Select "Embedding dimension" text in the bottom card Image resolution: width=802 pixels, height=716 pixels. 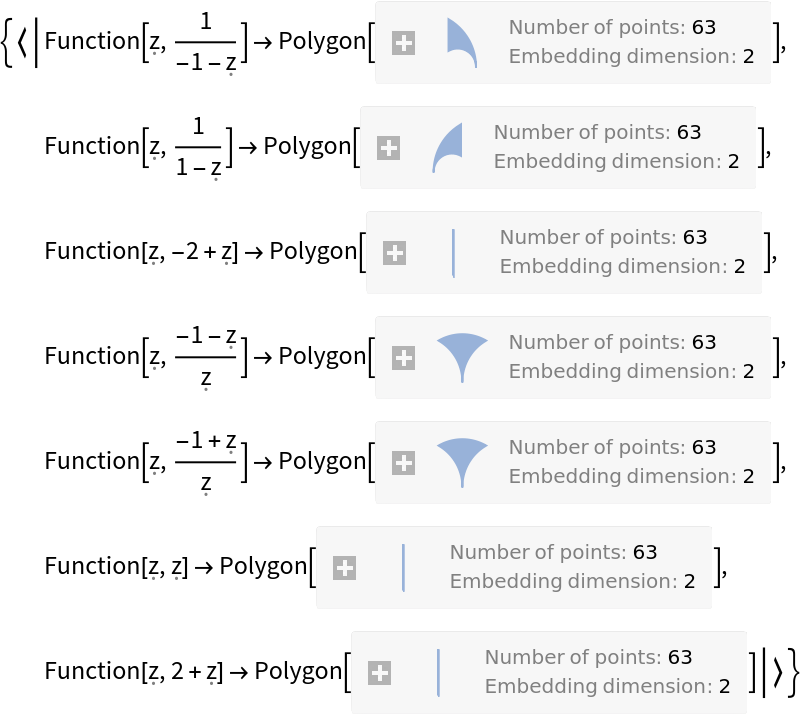click(x=597, y=686)
